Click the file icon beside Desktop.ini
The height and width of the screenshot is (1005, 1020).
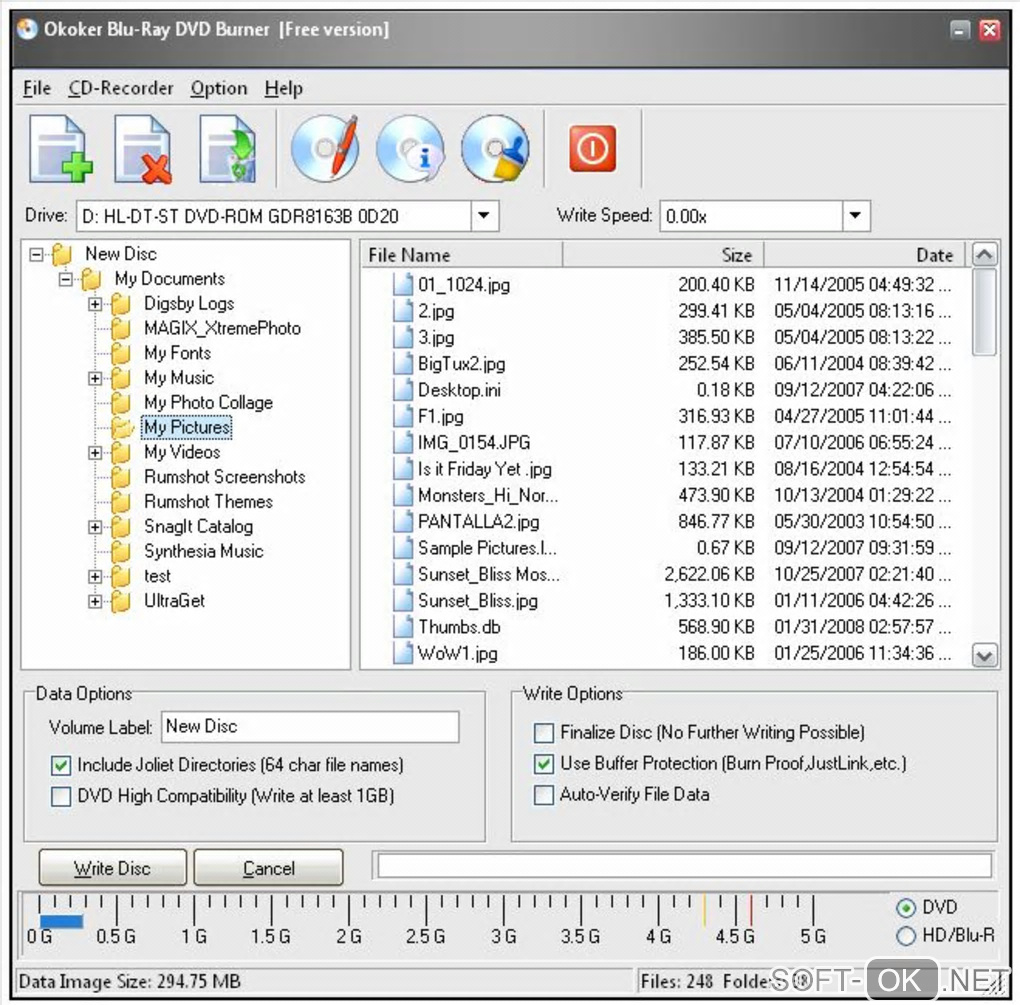click(x=403, y=390)
